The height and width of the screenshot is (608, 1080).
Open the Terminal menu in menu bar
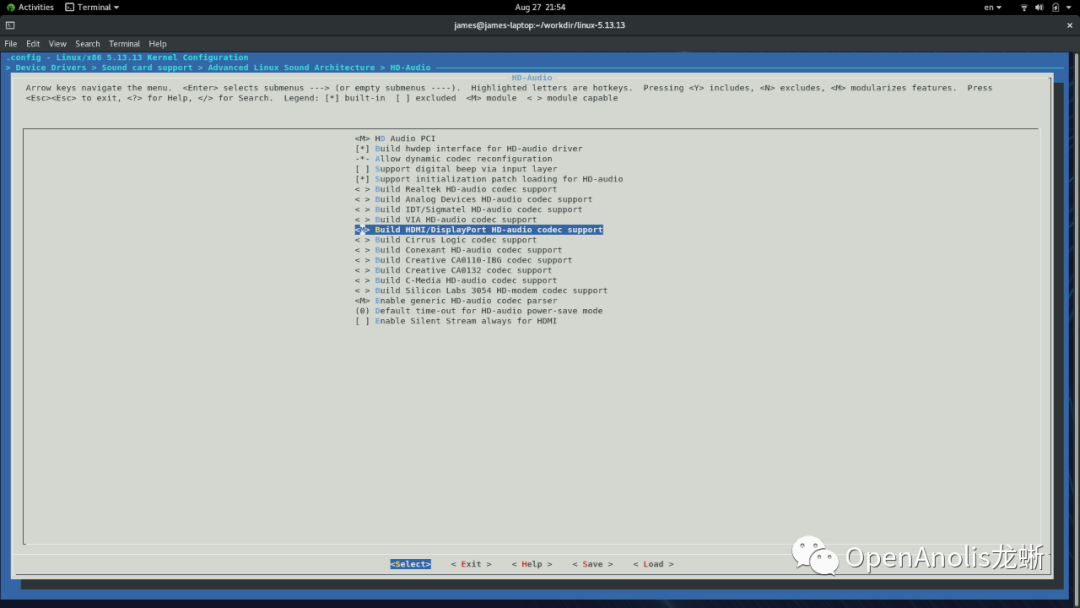coord(125,43)
